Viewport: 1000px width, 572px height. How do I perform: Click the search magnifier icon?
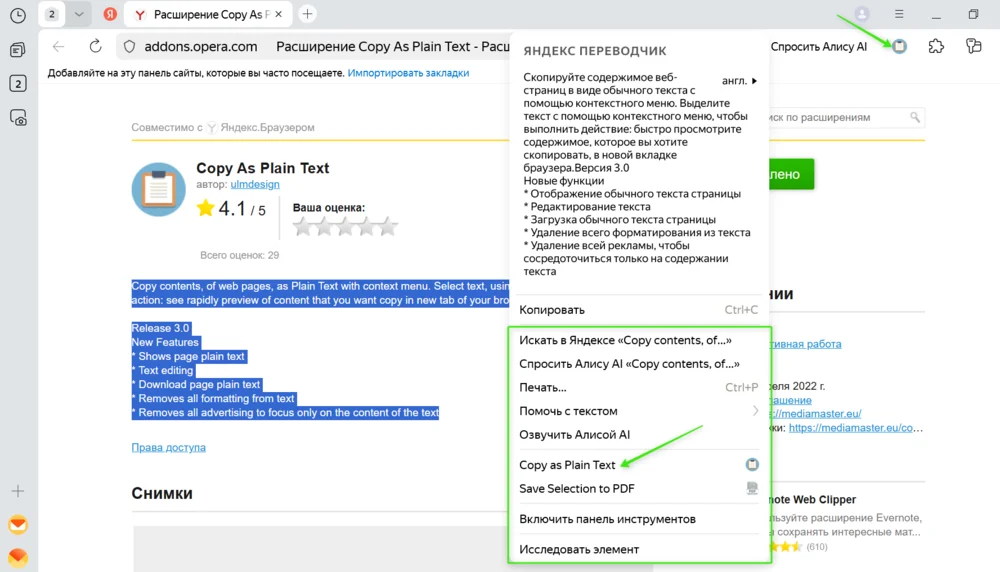(x=915, y=117)
